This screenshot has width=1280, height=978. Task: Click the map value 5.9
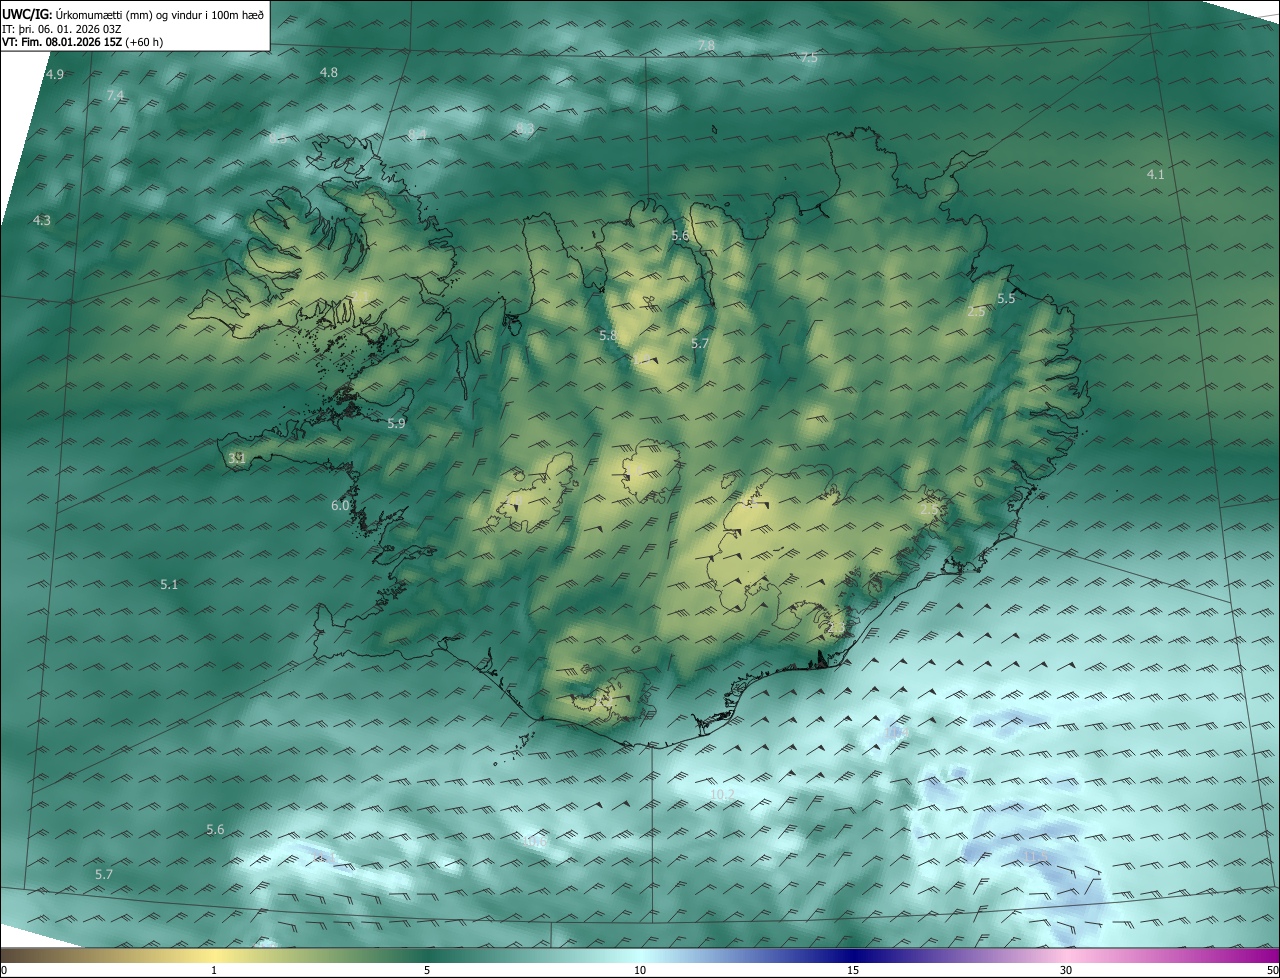(x=397, y=423)
